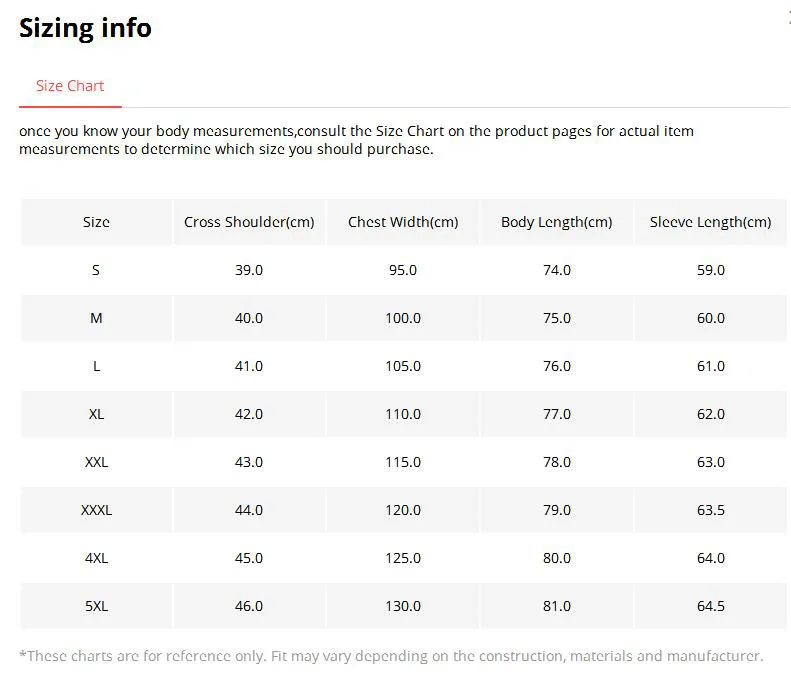Click the Cross Shoulder(cm) column header

coord(249,222)
